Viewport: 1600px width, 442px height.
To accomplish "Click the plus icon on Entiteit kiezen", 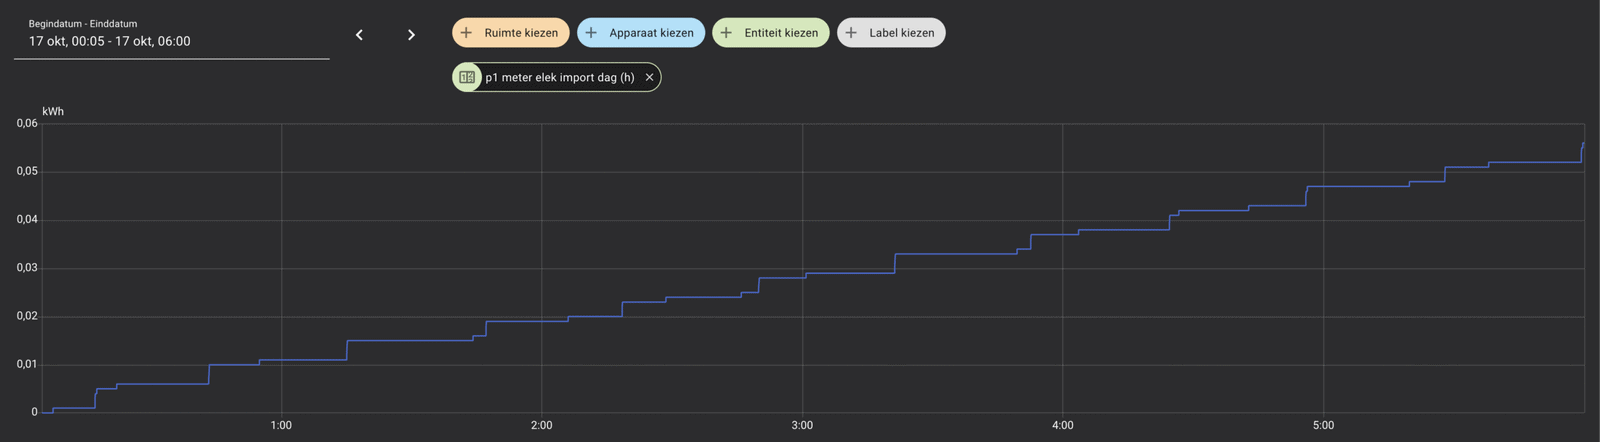I will (726, 33).
